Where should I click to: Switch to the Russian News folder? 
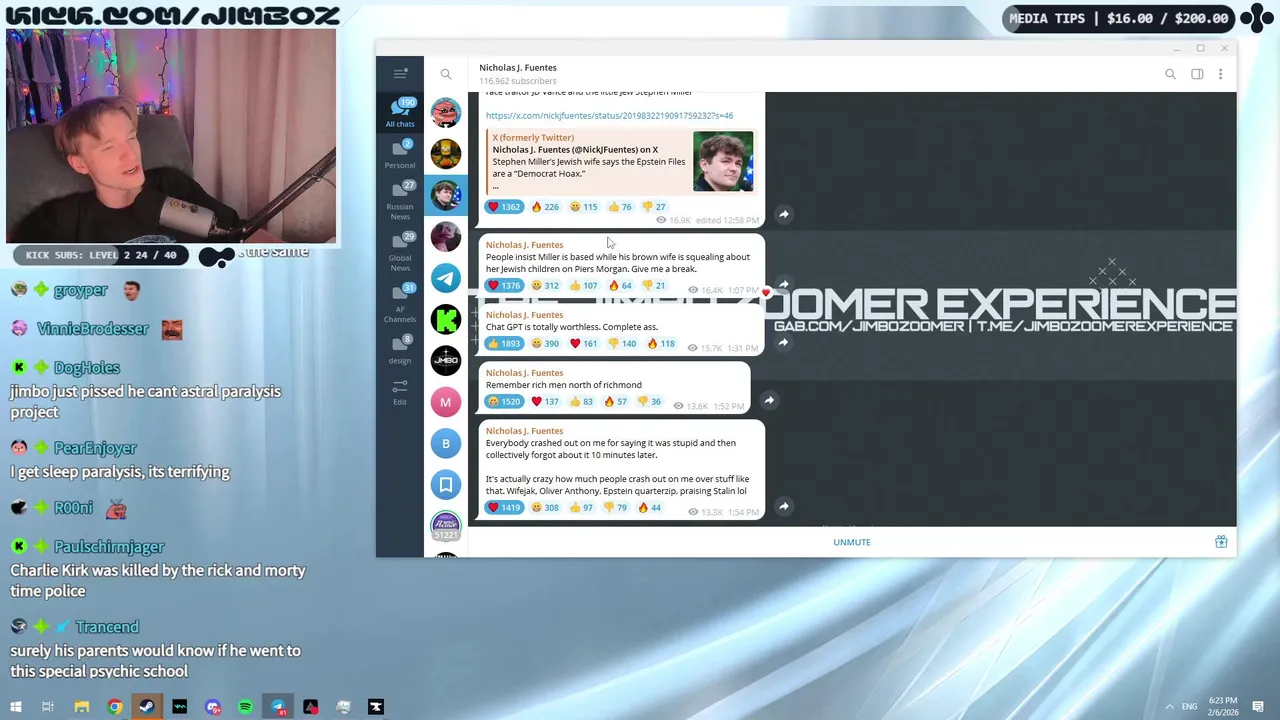400,200
